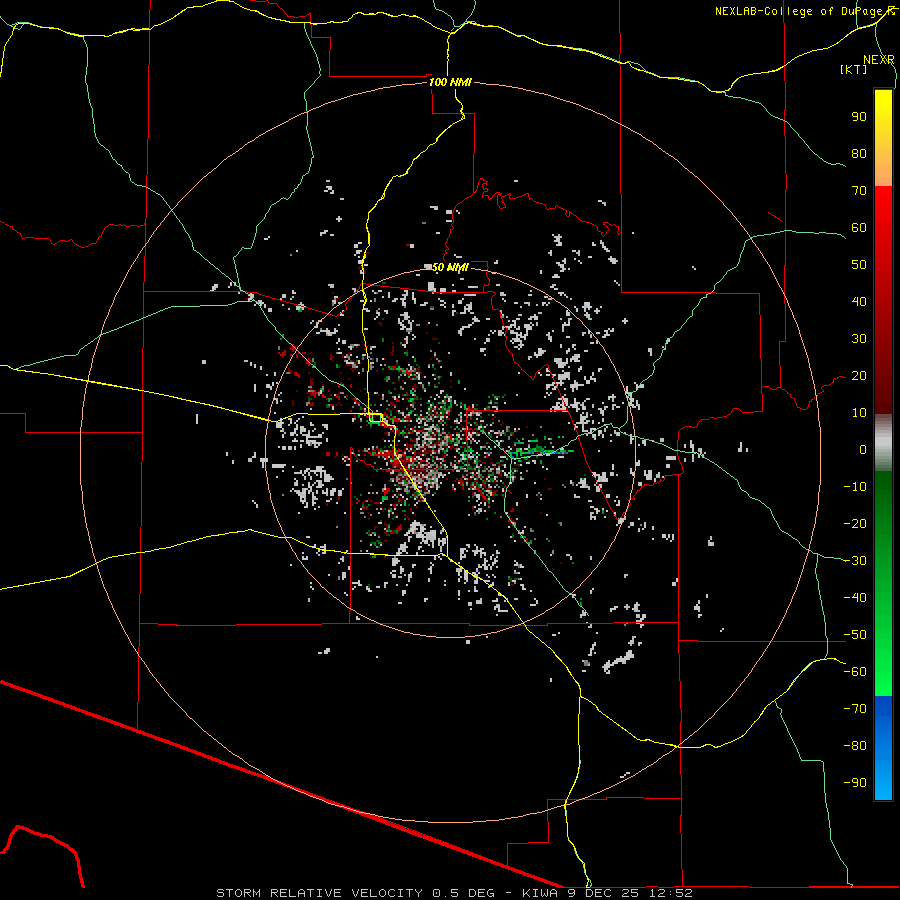This screenshot has height=900, width=900.
Task: Click the 50 NMI range ring label
Action: [x=451, y=267]
